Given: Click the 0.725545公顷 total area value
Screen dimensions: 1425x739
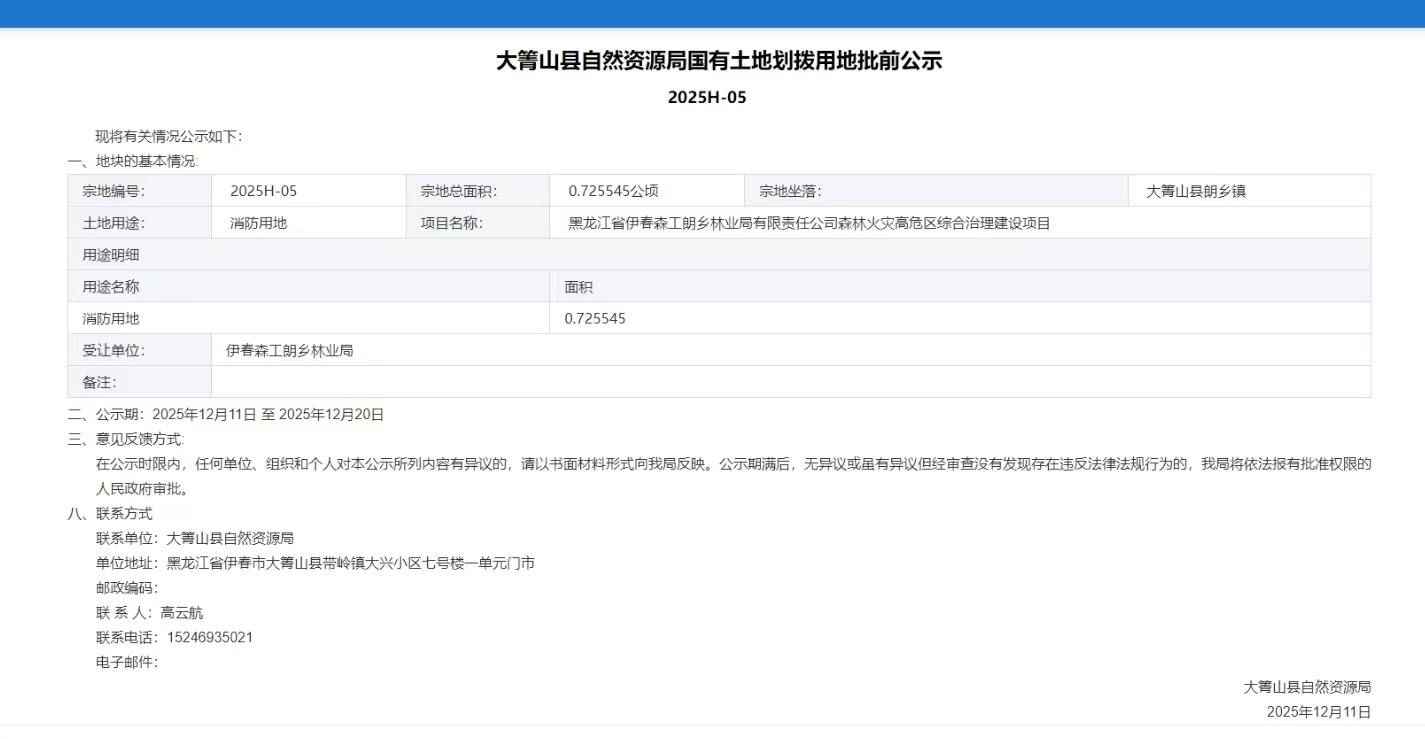Looking at the screenshot, I should 613,191.
